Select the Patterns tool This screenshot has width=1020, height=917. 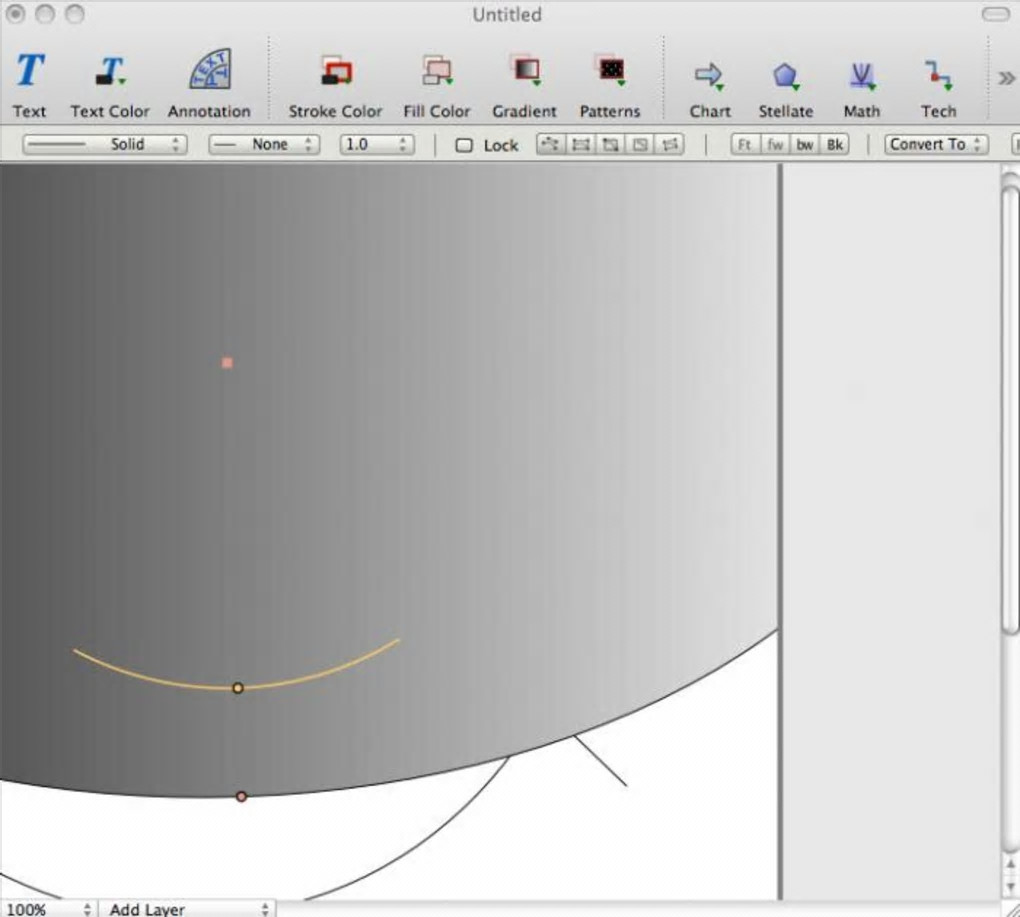[609, 73]
